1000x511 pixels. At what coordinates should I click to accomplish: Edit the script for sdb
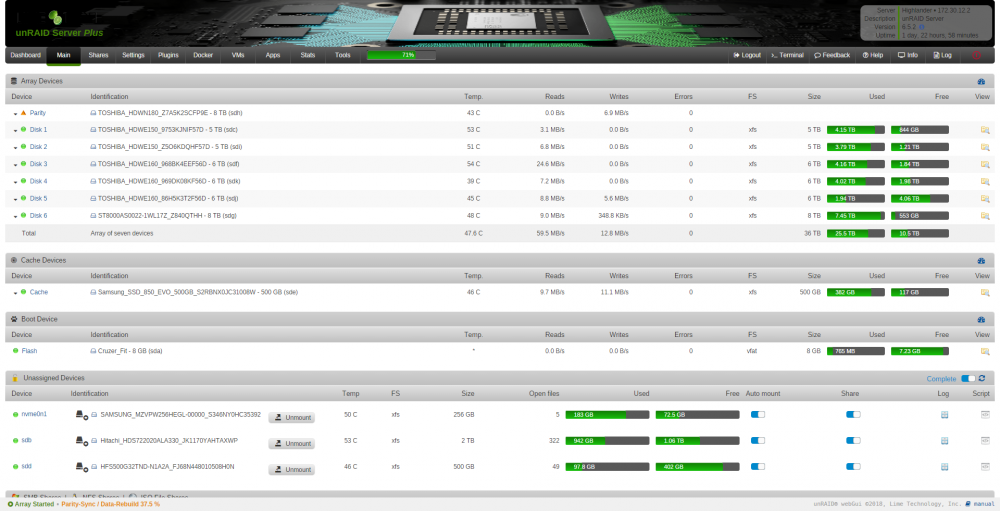pos(985,441)
